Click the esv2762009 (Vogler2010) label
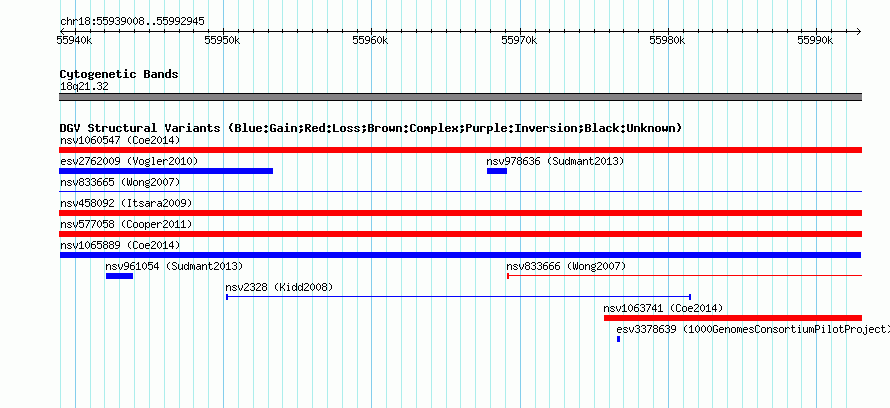This screenshot has width=890, height=408. (129, 161)
